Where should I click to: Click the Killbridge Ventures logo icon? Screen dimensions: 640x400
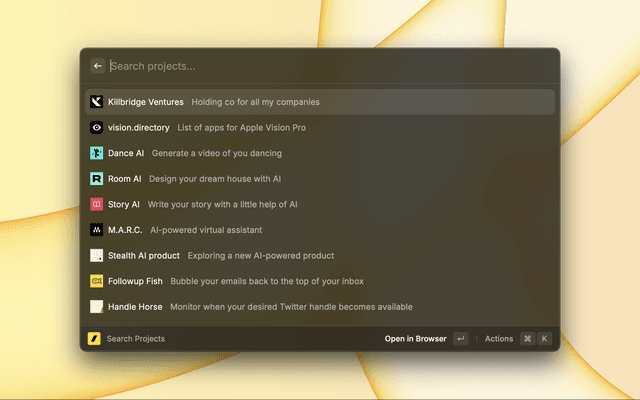pos(96,102)
